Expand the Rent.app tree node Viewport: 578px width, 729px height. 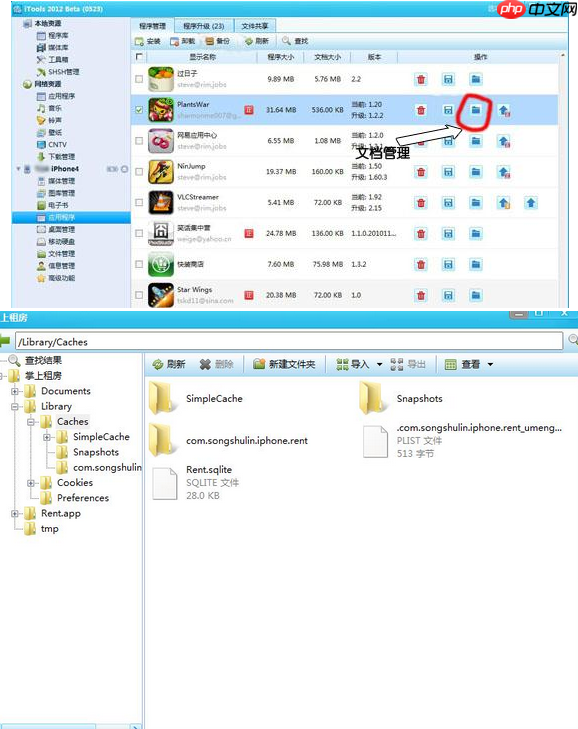tap(15, 514)
